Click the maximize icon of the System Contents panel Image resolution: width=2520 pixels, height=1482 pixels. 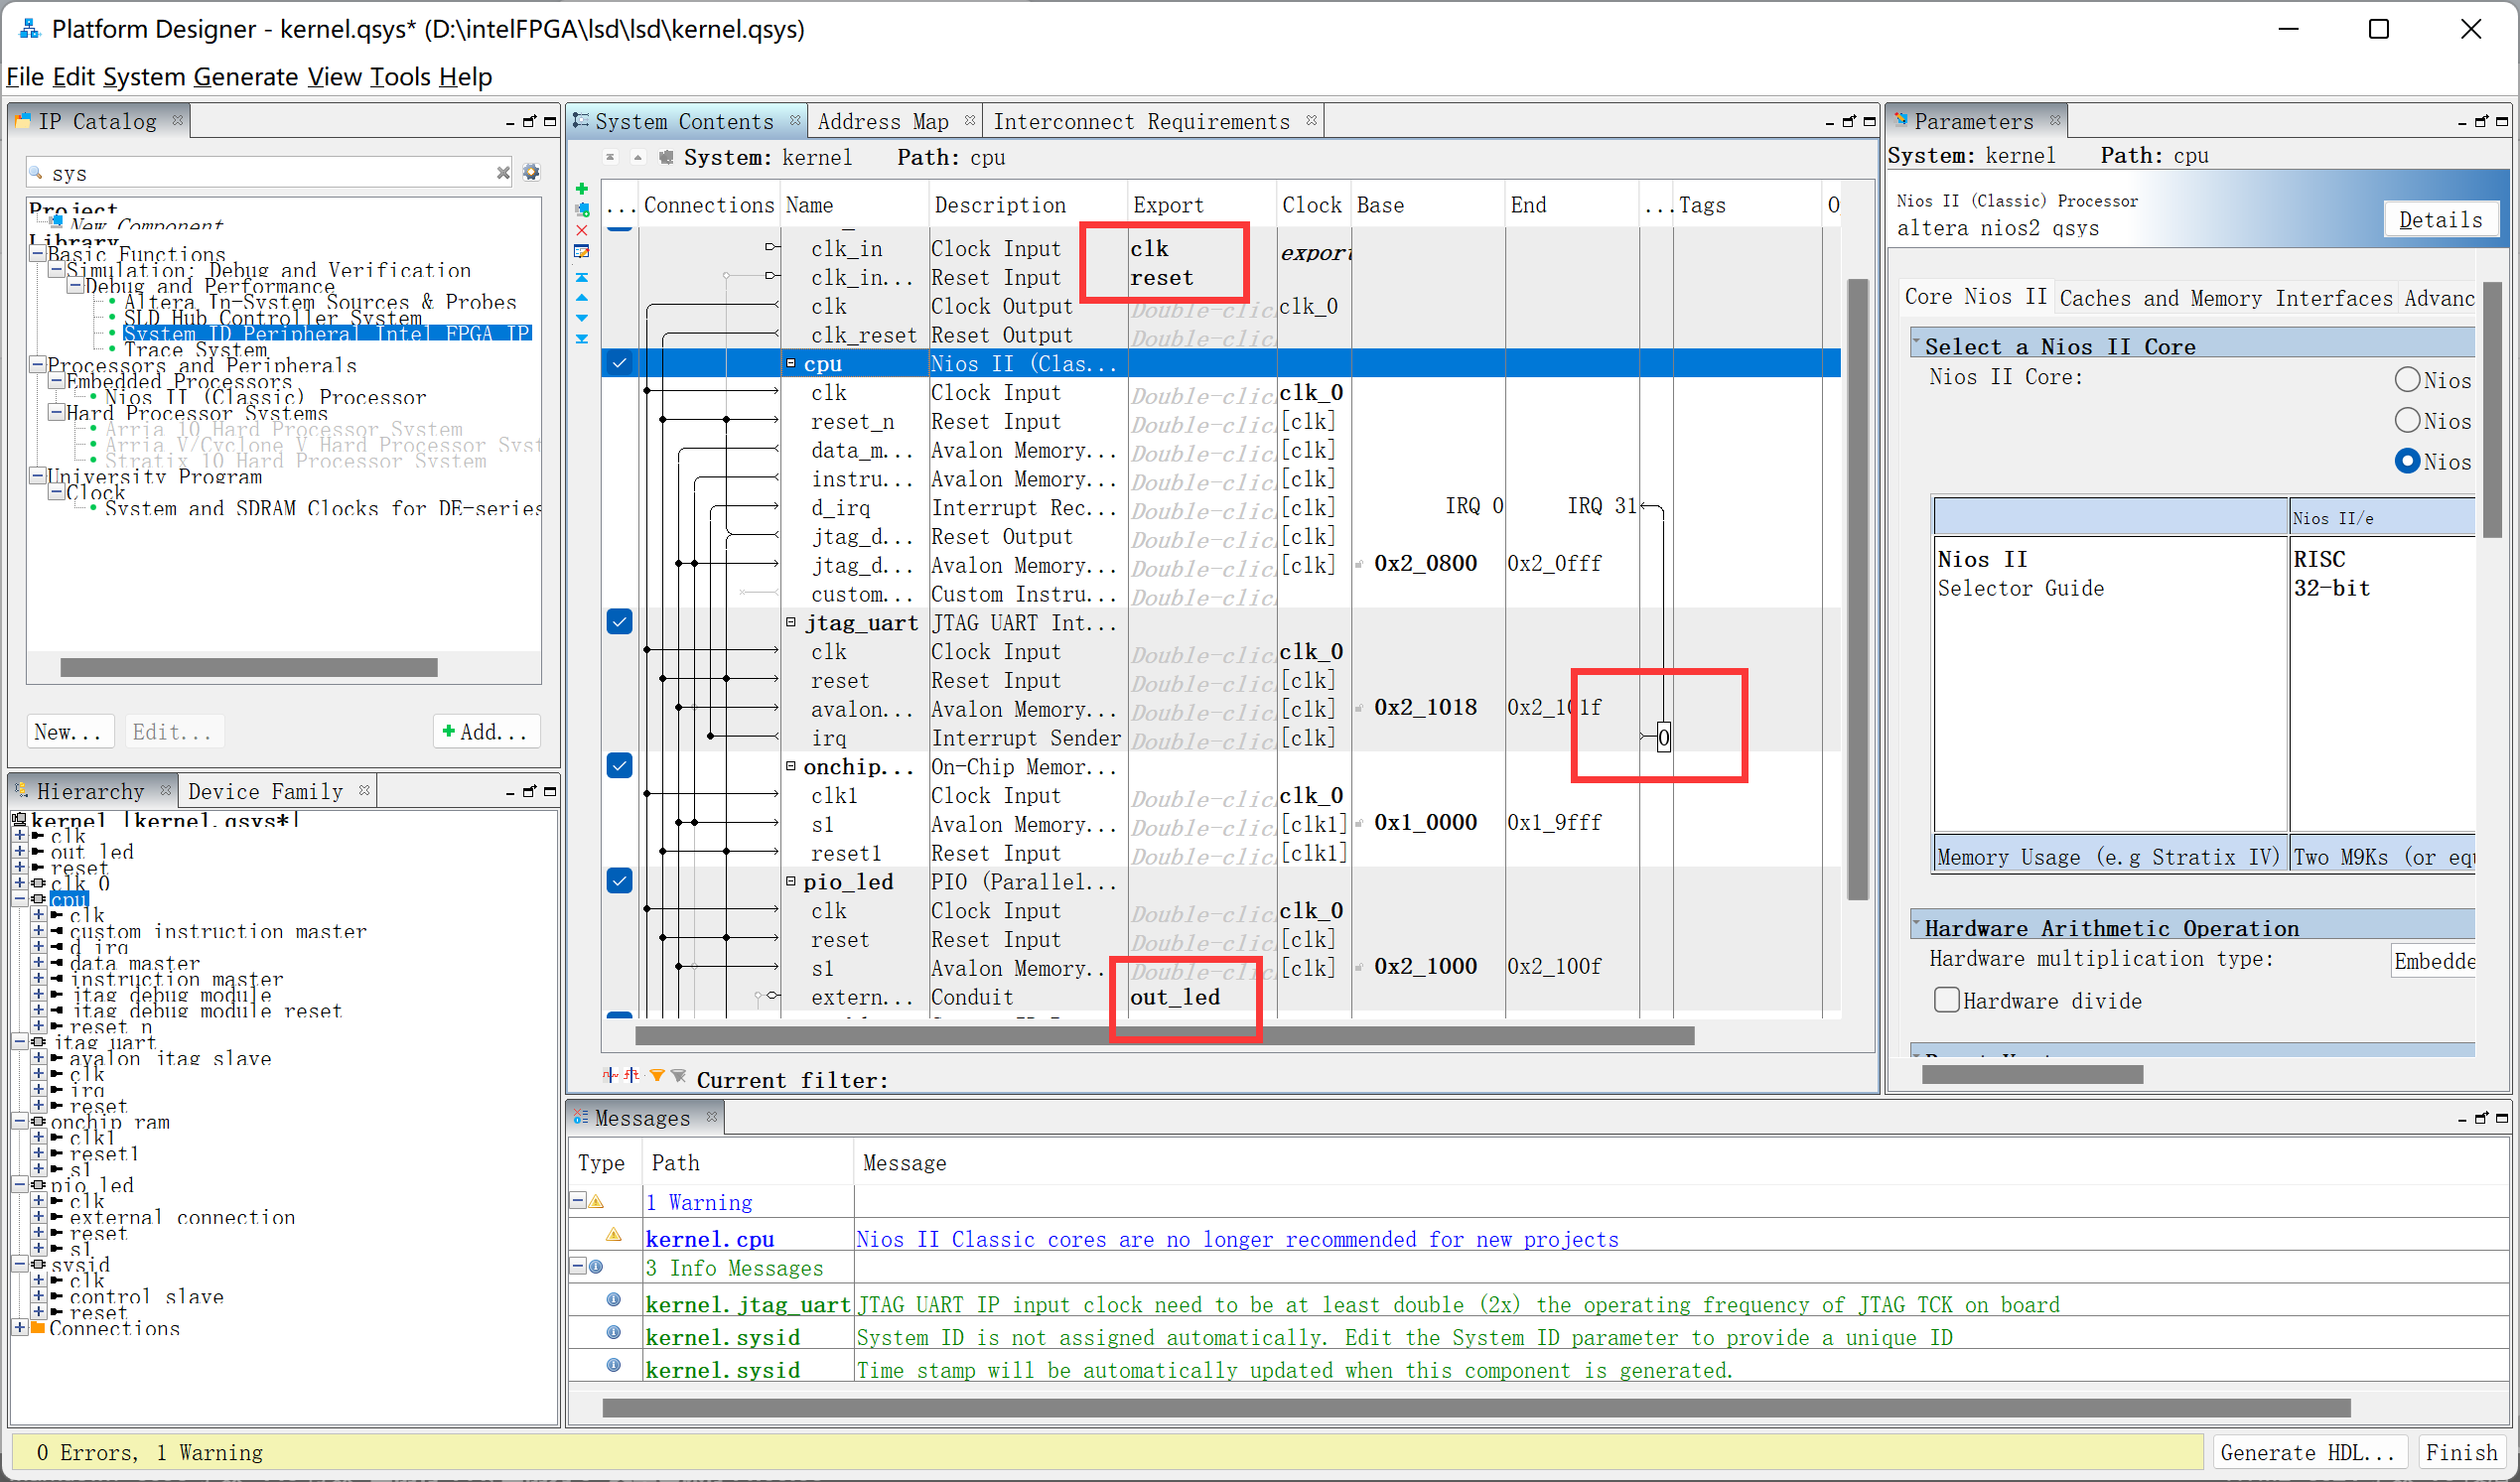coord(1868,122)
